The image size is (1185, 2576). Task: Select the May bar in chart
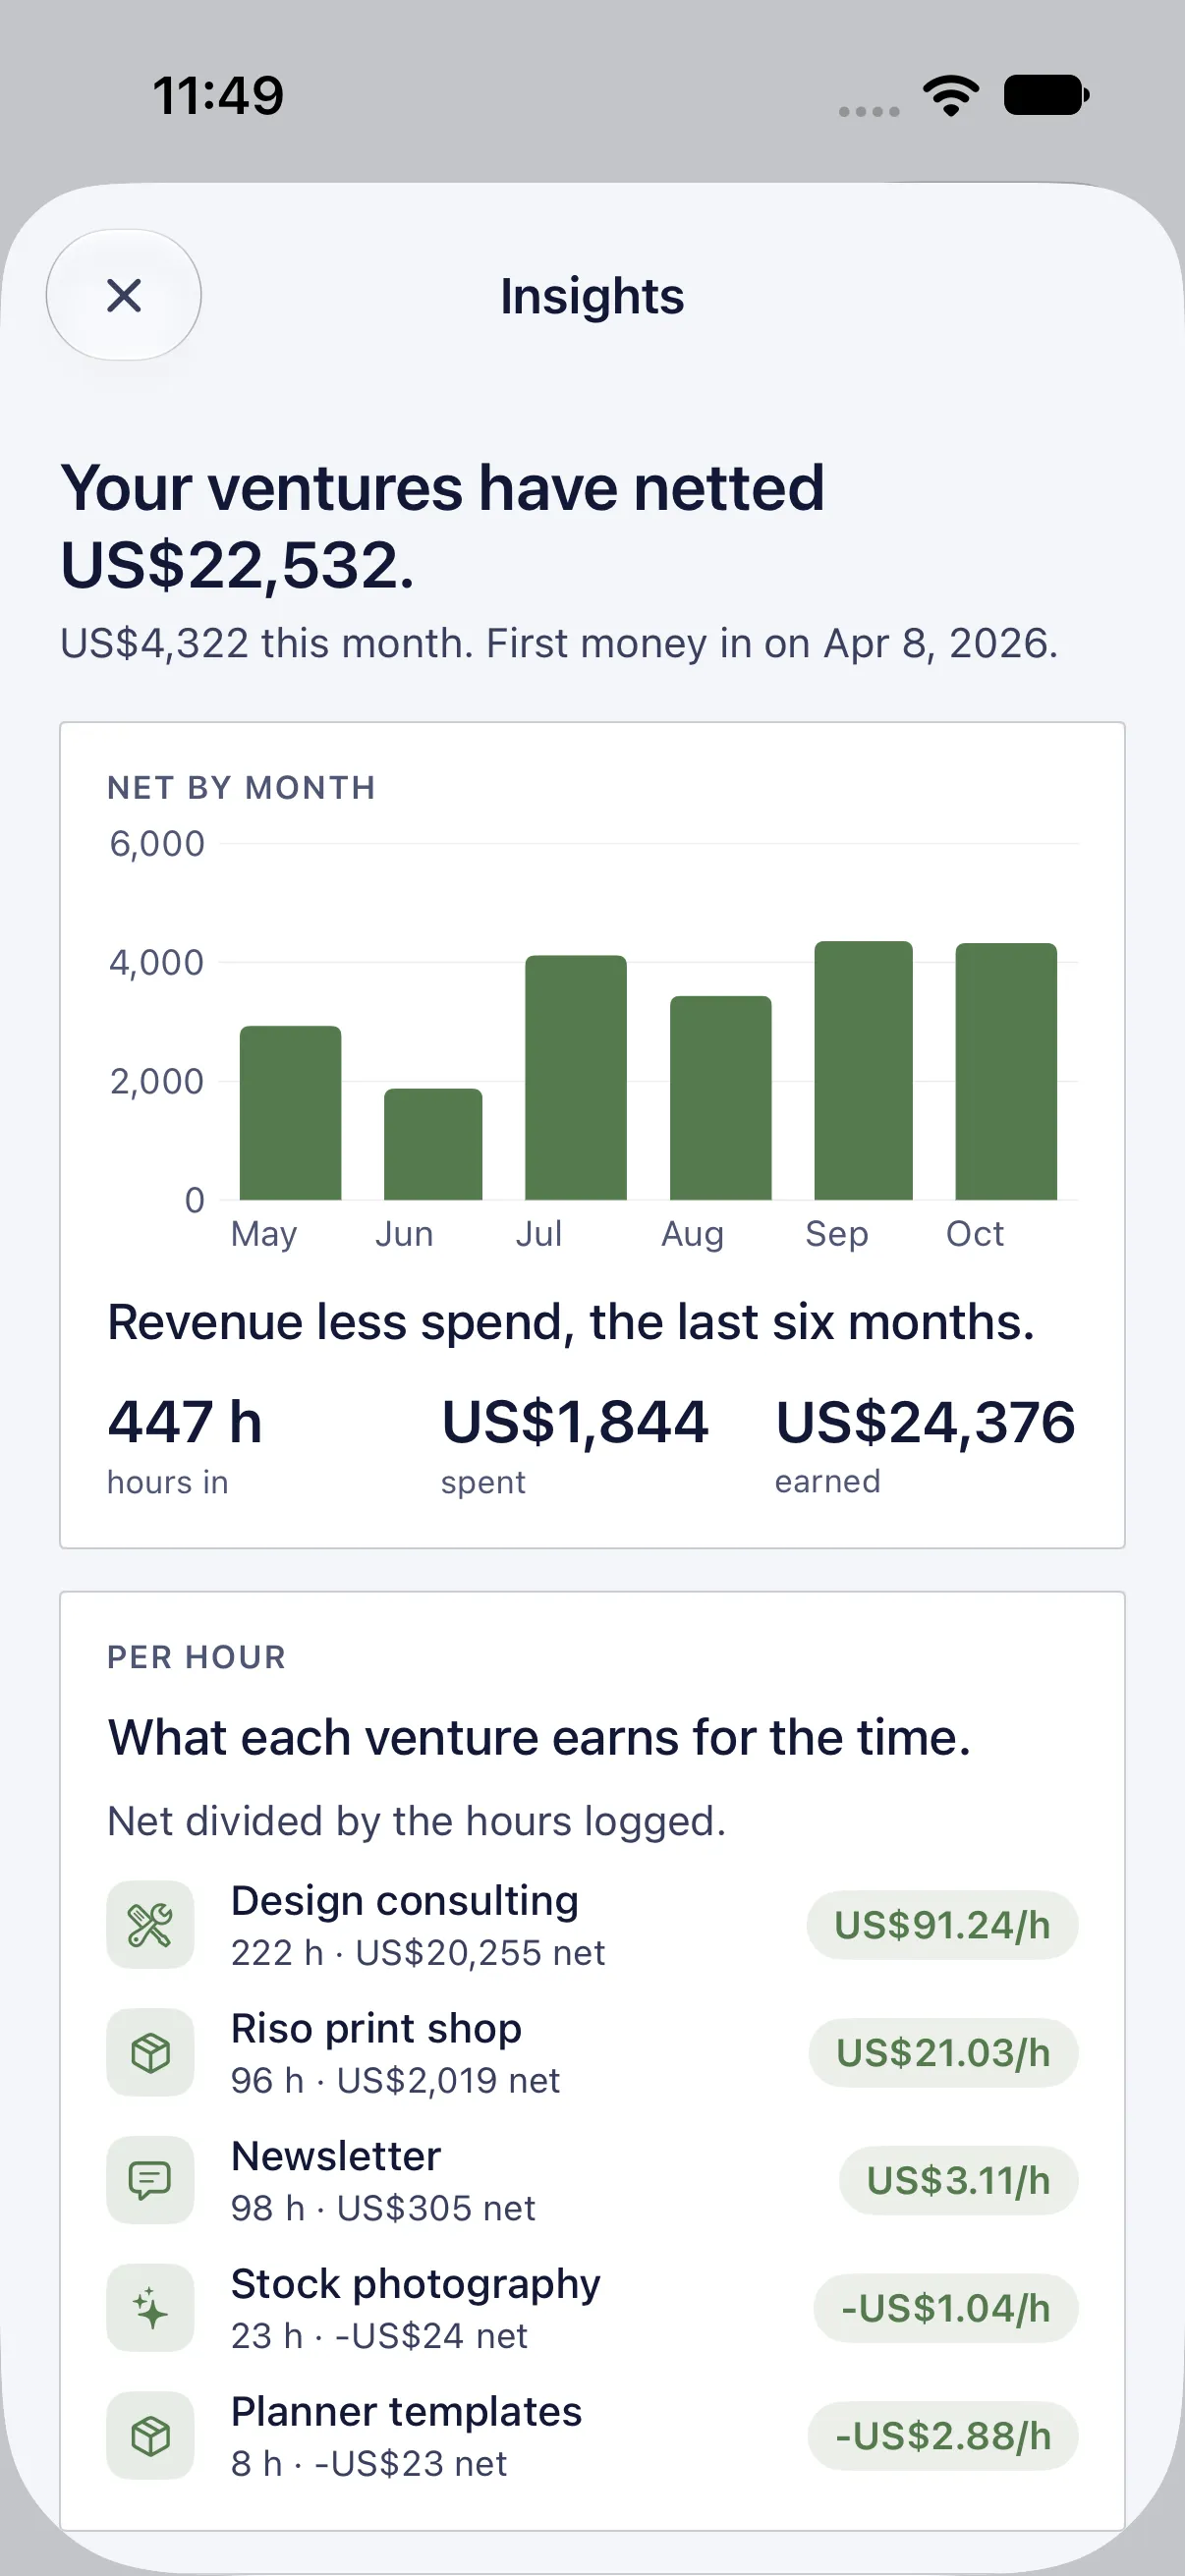[x=290, y=1113]
